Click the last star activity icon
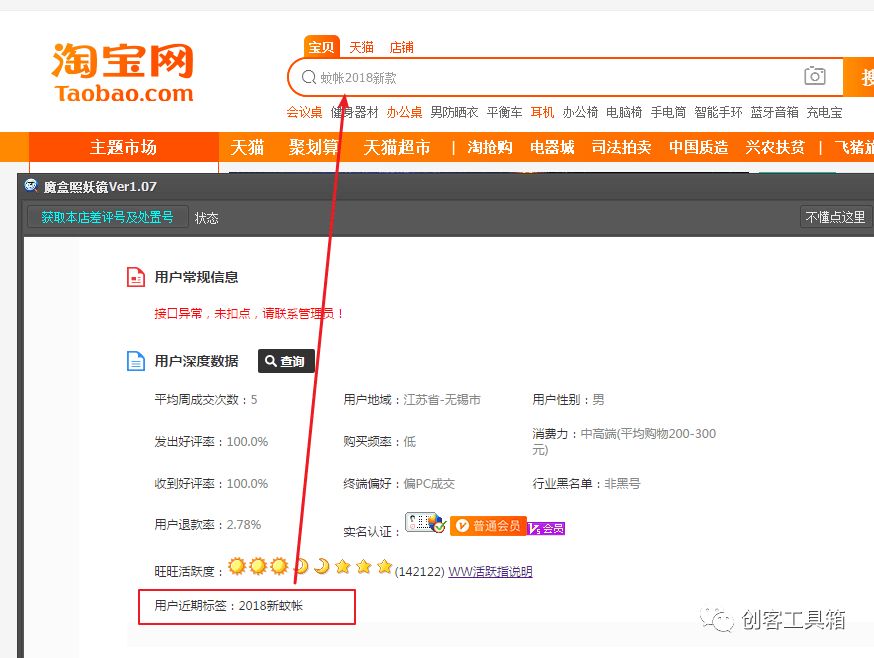The height and width of the screenshot is (658, 874). coord(384,566)
